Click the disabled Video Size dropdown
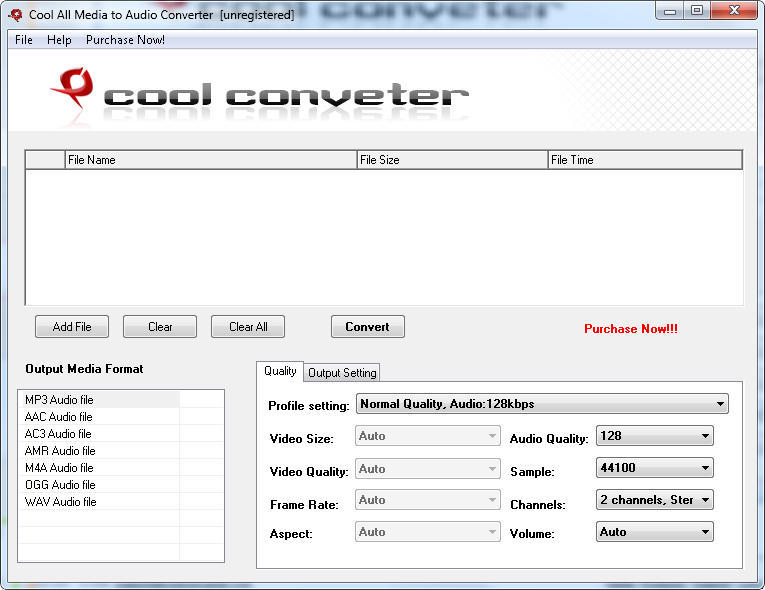Viewport: 765px width, 590px height. [428, 436]
